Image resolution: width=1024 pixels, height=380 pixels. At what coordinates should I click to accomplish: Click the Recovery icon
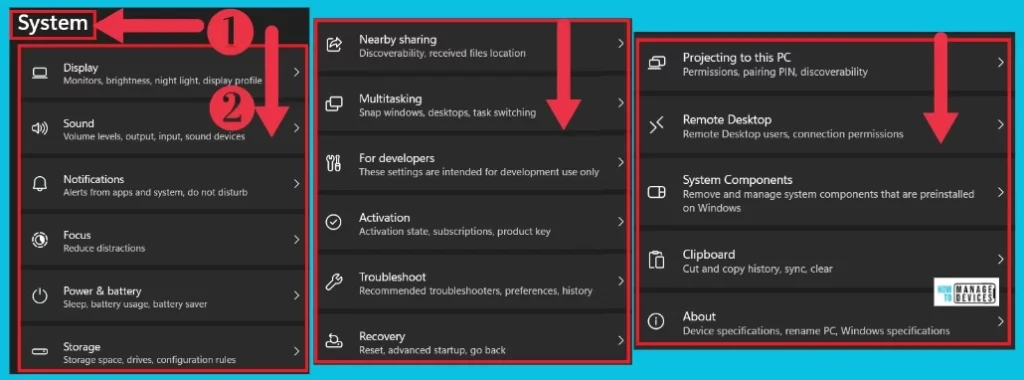[x=334, y=341]
